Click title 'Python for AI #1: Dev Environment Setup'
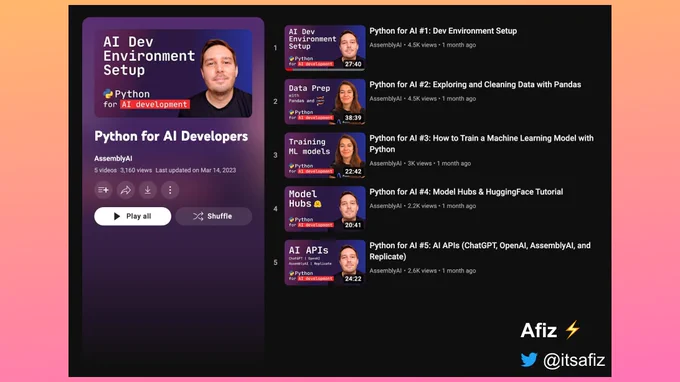 tap(443, 31)
